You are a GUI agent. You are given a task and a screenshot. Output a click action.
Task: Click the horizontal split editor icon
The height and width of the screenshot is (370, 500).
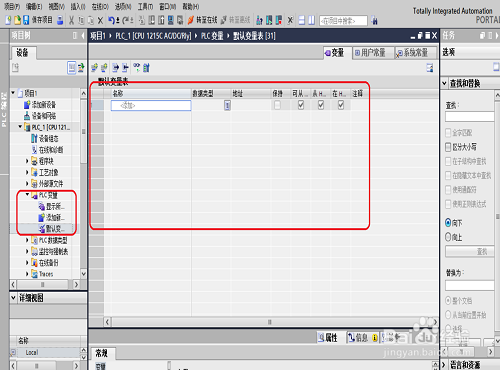click(302, 20)
